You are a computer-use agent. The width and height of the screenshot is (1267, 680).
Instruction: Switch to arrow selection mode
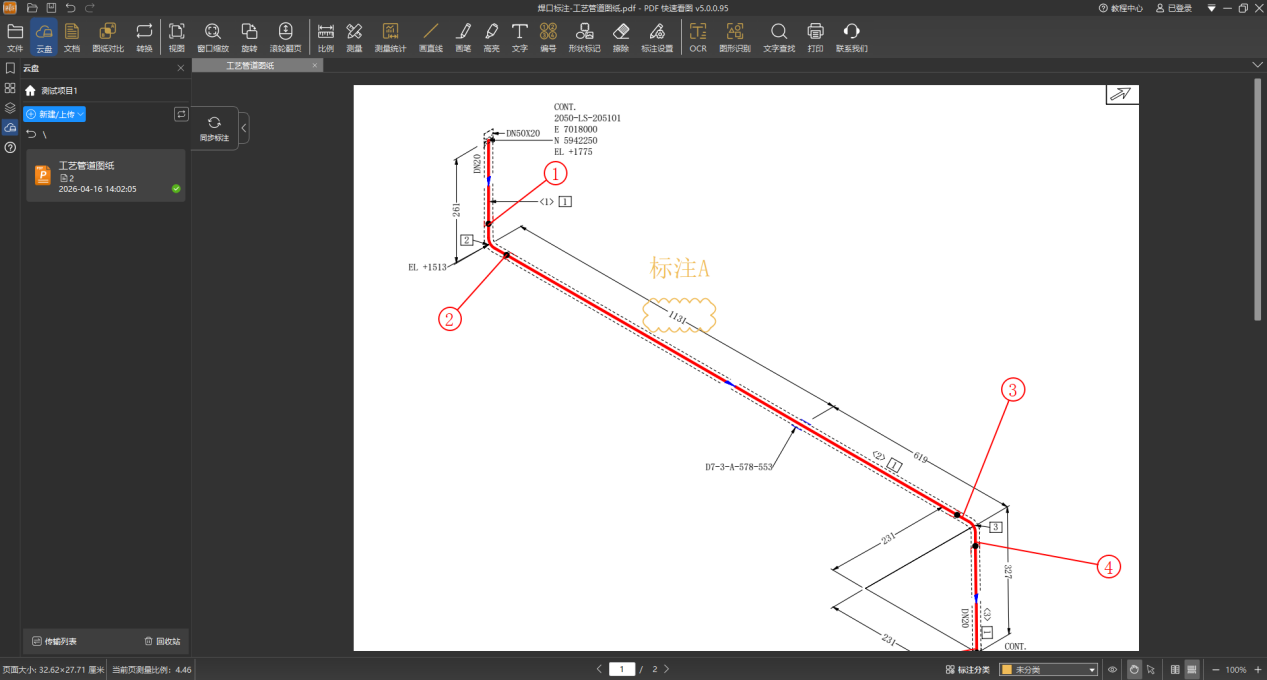1151,669
